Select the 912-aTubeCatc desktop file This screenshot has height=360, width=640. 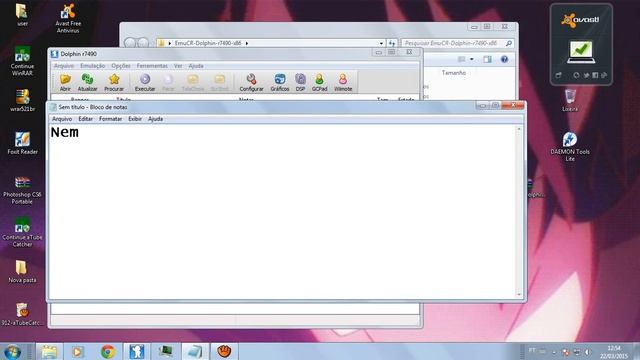click(22, 314)
